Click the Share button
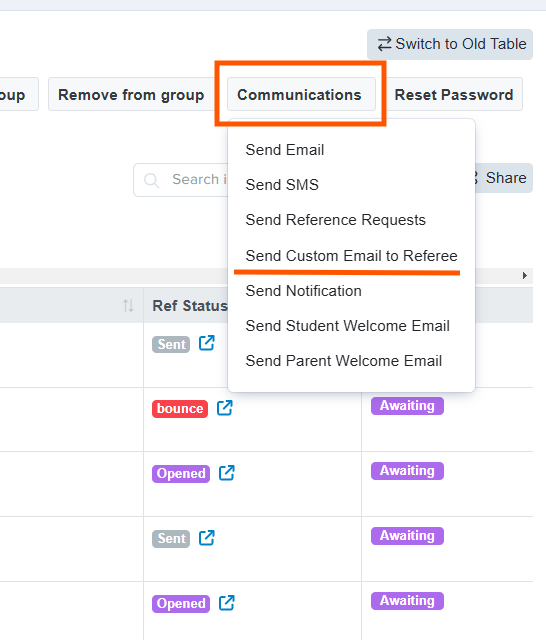Image resolution: width=546 pixels, height=640 pixels. (x=503, y=178)
